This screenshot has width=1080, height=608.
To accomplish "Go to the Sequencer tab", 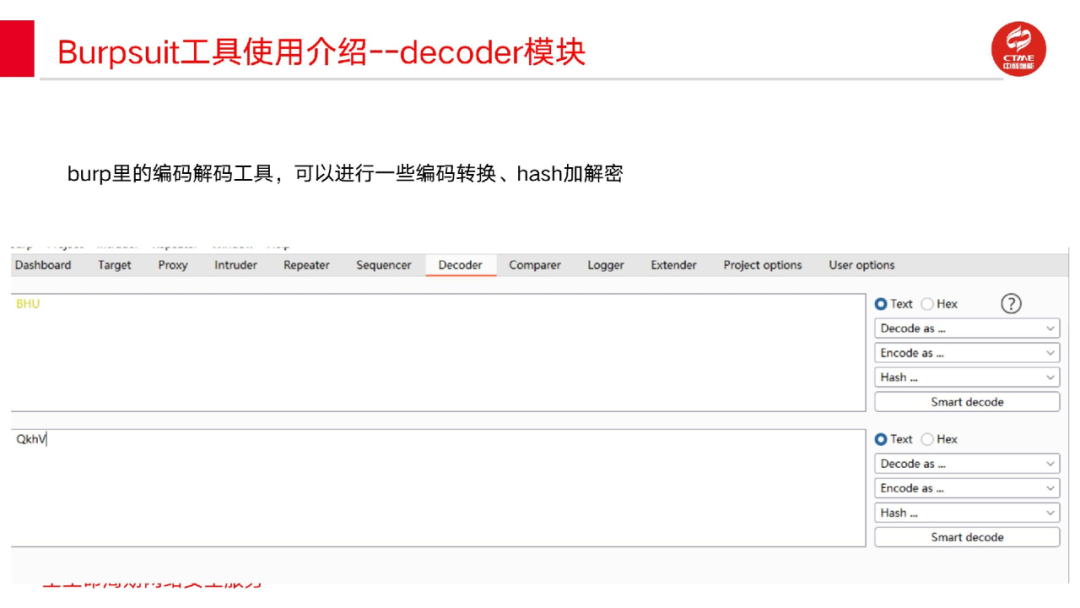I will [384, 265].
